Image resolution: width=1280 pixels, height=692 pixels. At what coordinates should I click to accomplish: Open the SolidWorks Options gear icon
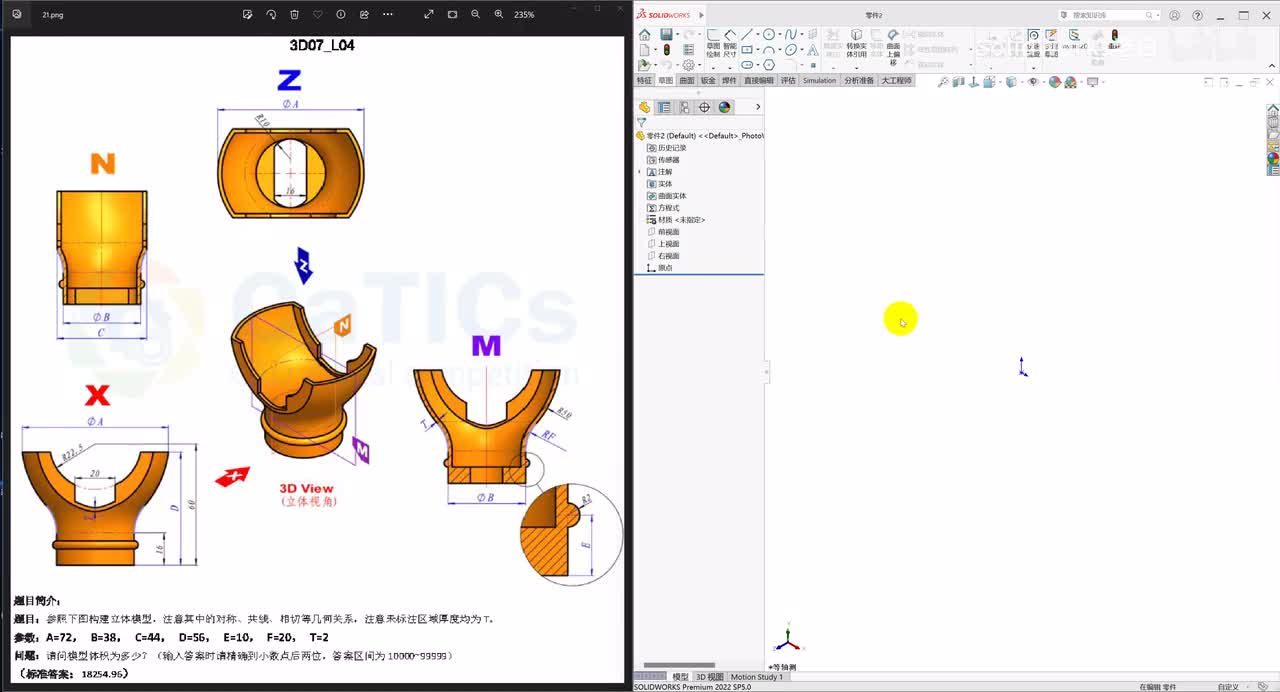tap(688, 65)
